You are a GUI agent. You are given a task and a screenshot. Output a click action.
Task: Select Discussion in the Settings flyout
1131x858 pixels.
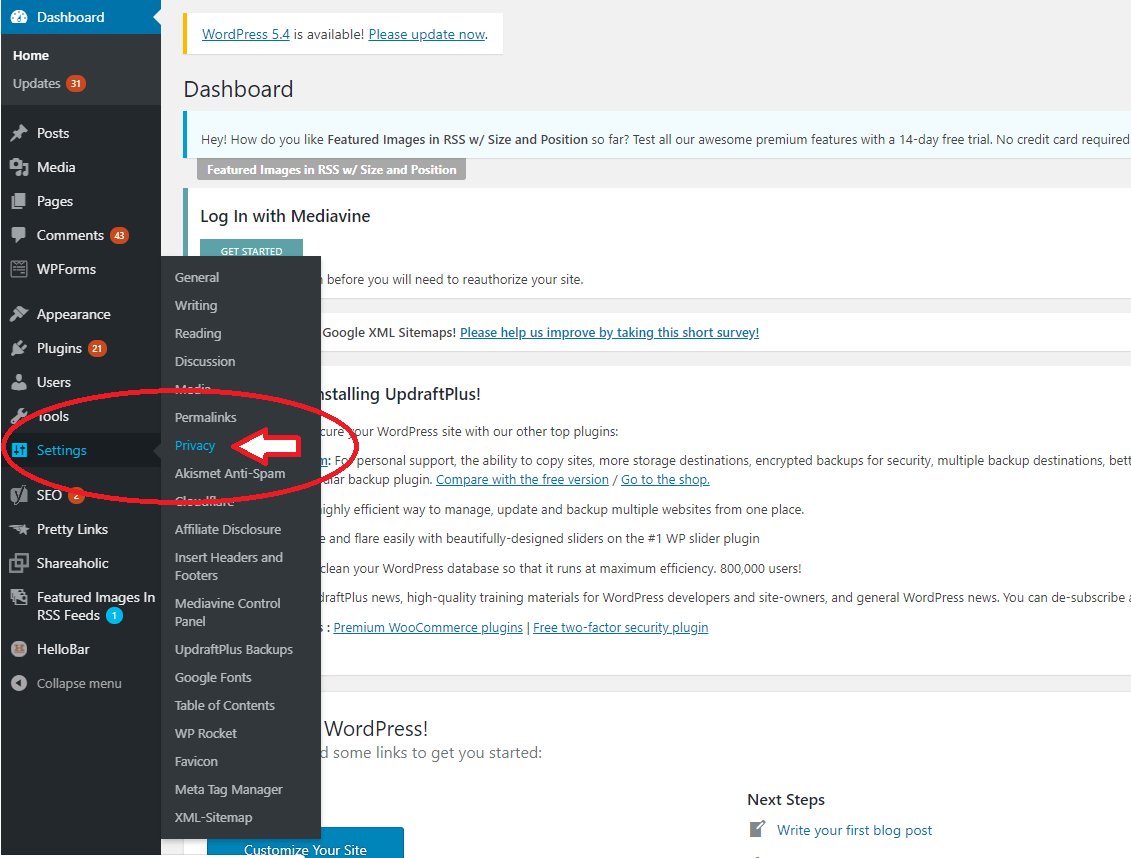point(205,361)
